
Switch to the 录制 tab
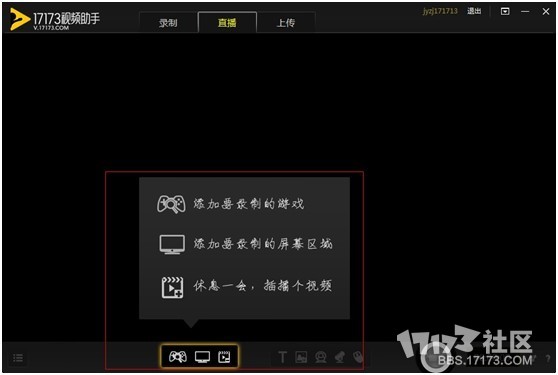click(x=168, y=22)
